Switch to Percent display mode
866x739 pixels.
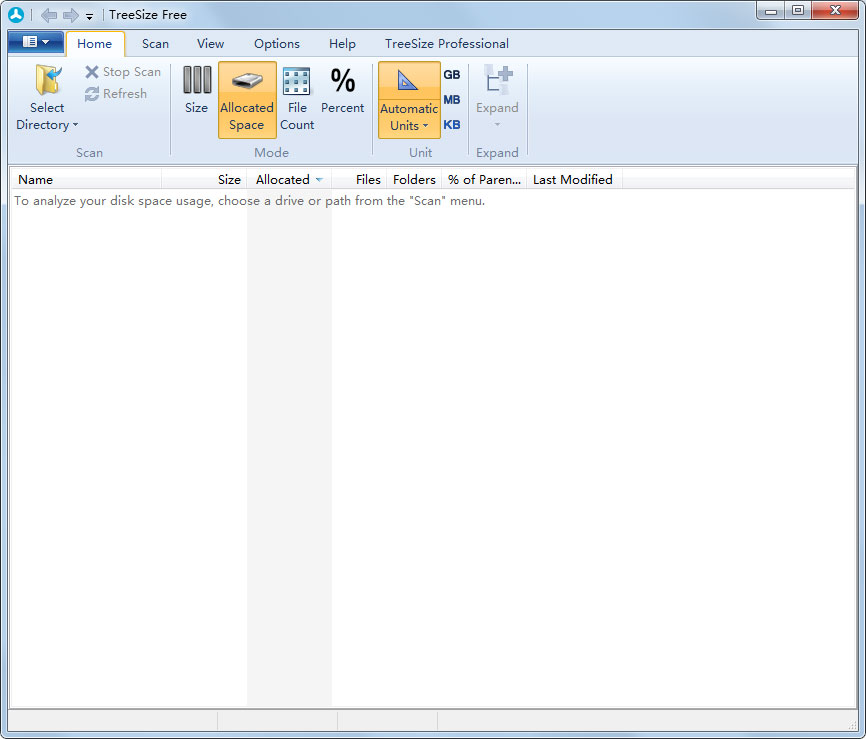(x=342, y=90)
